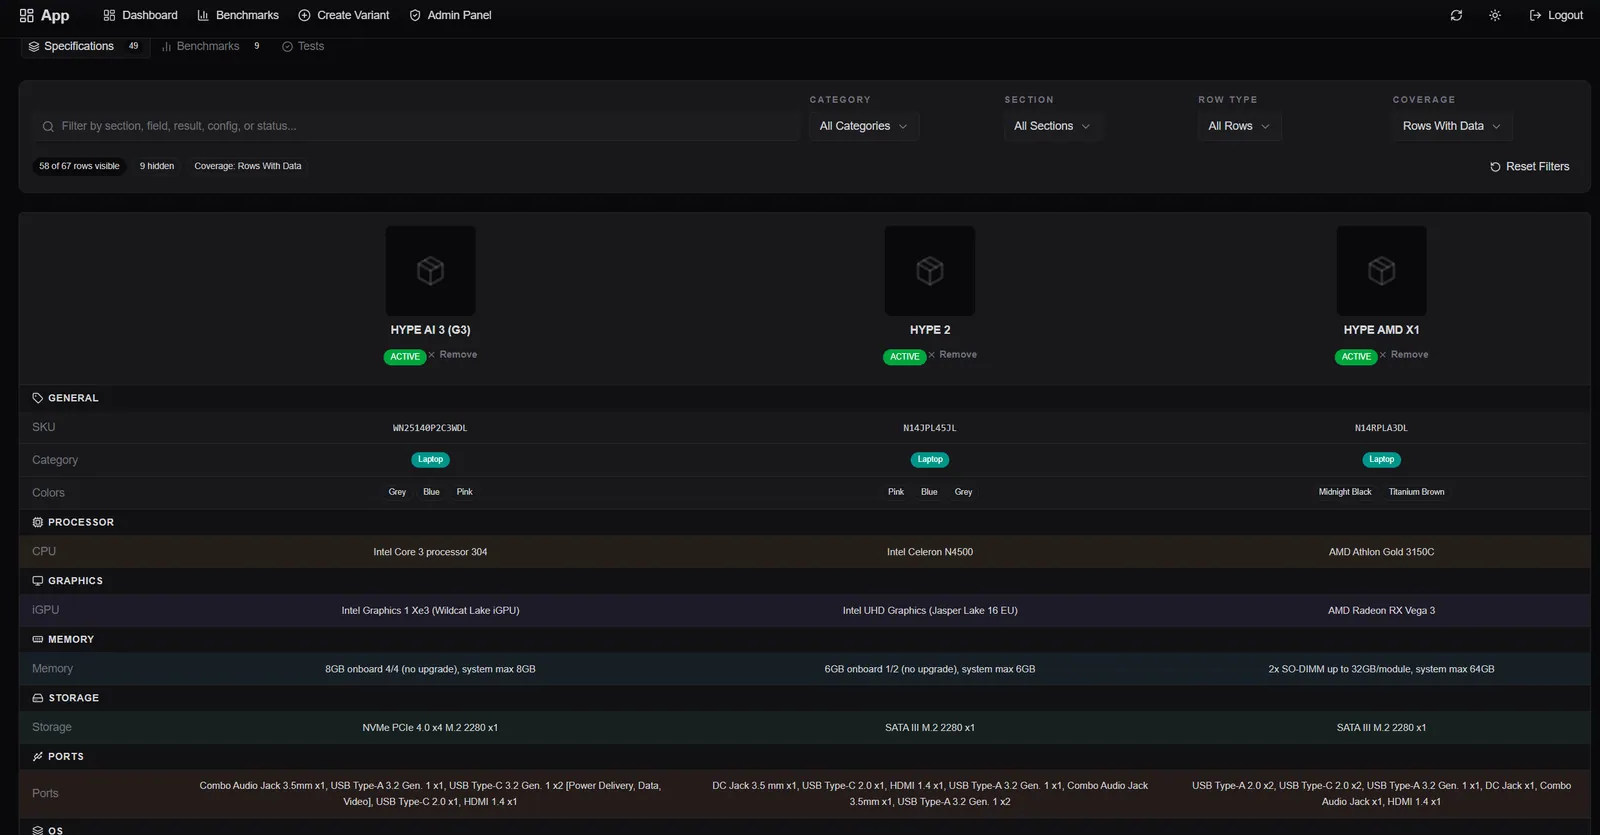Open the All Categories dropdown

[864, 126]
